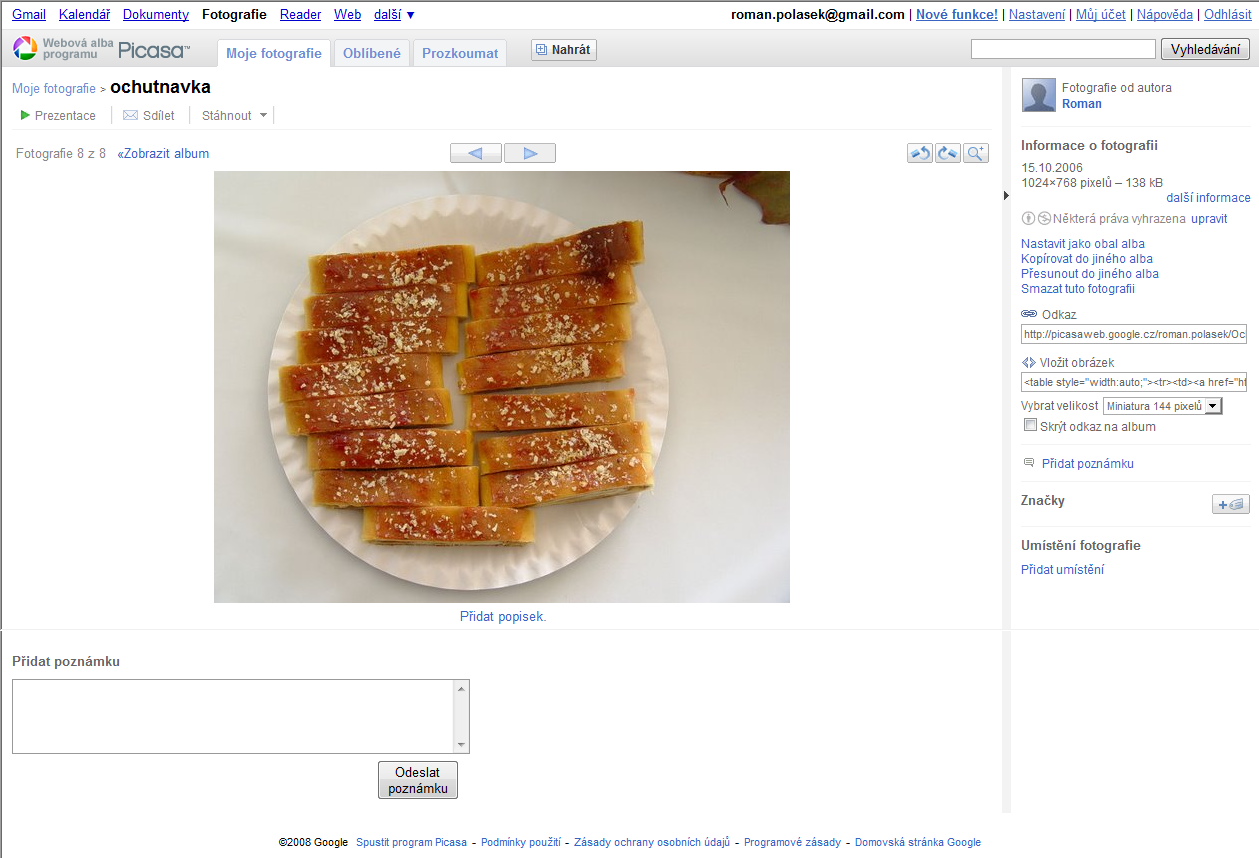Open Kalendář from top bar
Viewport: 1259px width, 858px height.
[85, 15]
